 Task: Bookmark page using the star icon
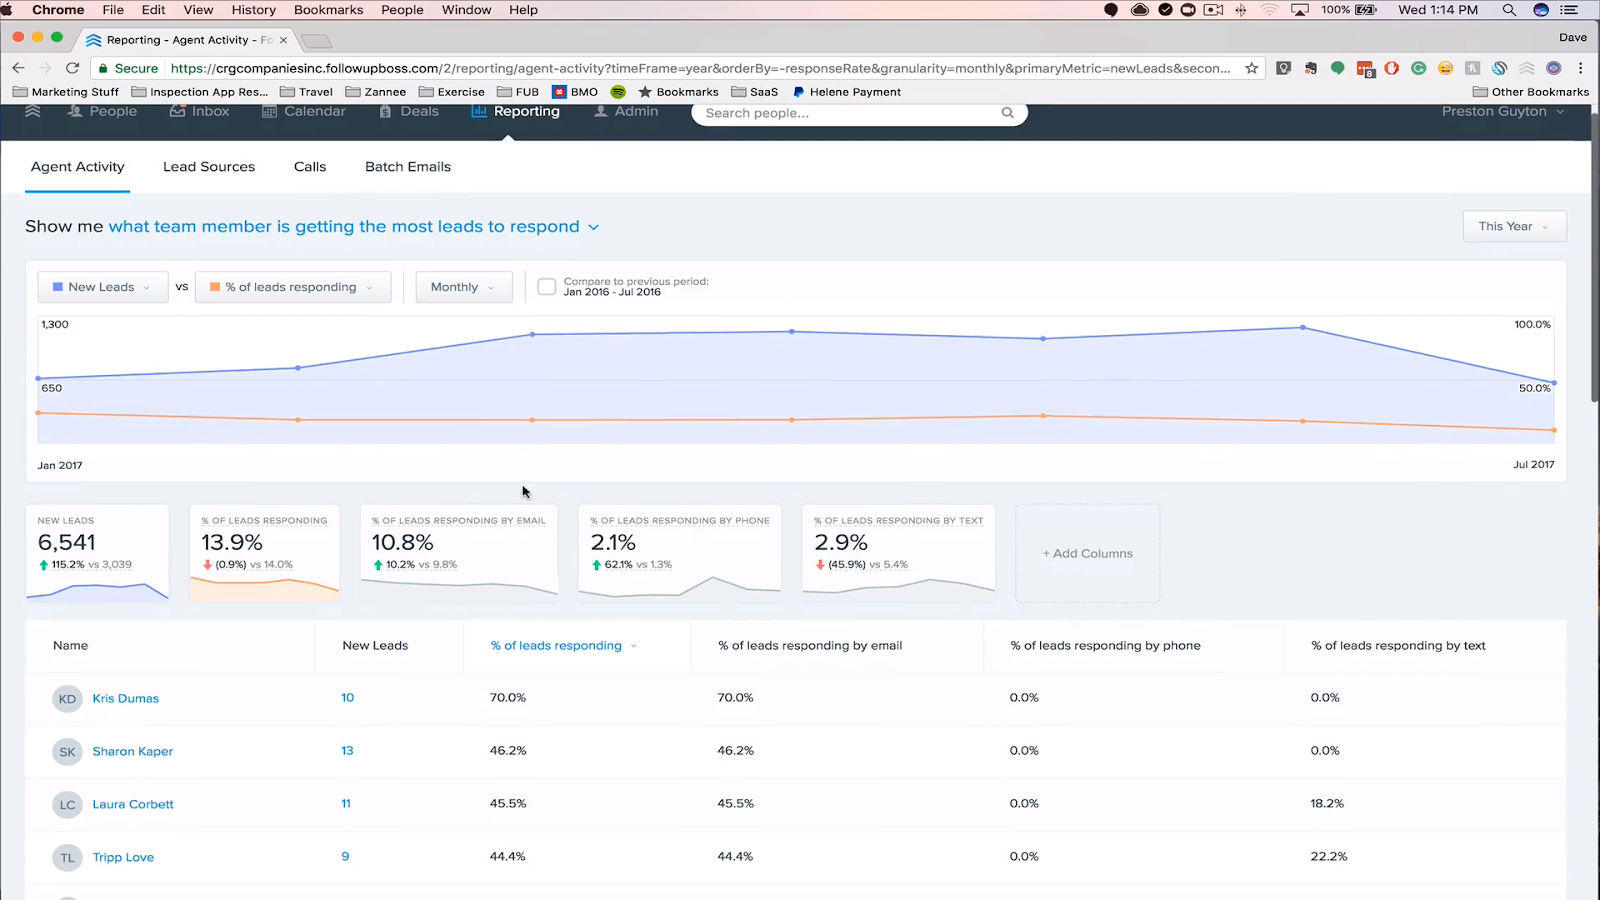coord(1251,68)
